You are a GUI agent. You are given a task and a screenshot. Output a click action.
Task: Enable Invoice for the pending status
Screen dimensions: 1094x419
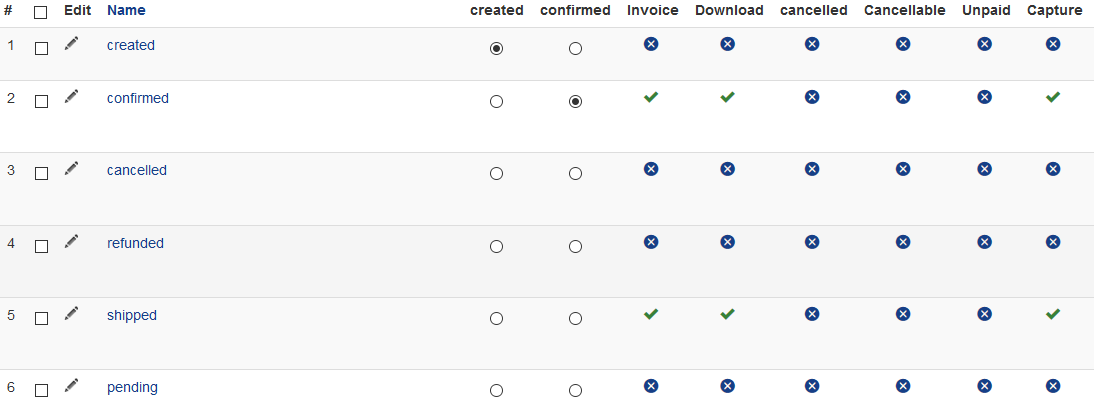click(651, 386)
